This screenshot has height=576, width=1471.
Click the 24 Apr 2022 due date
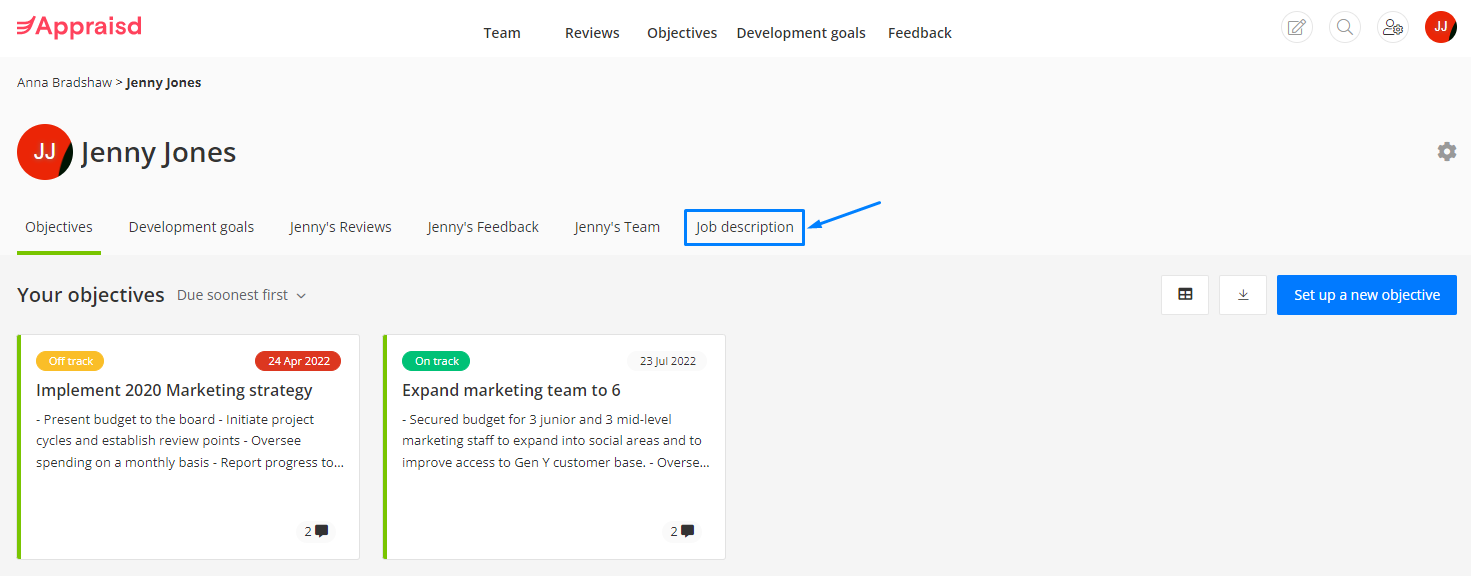click(x=298, y=361)
